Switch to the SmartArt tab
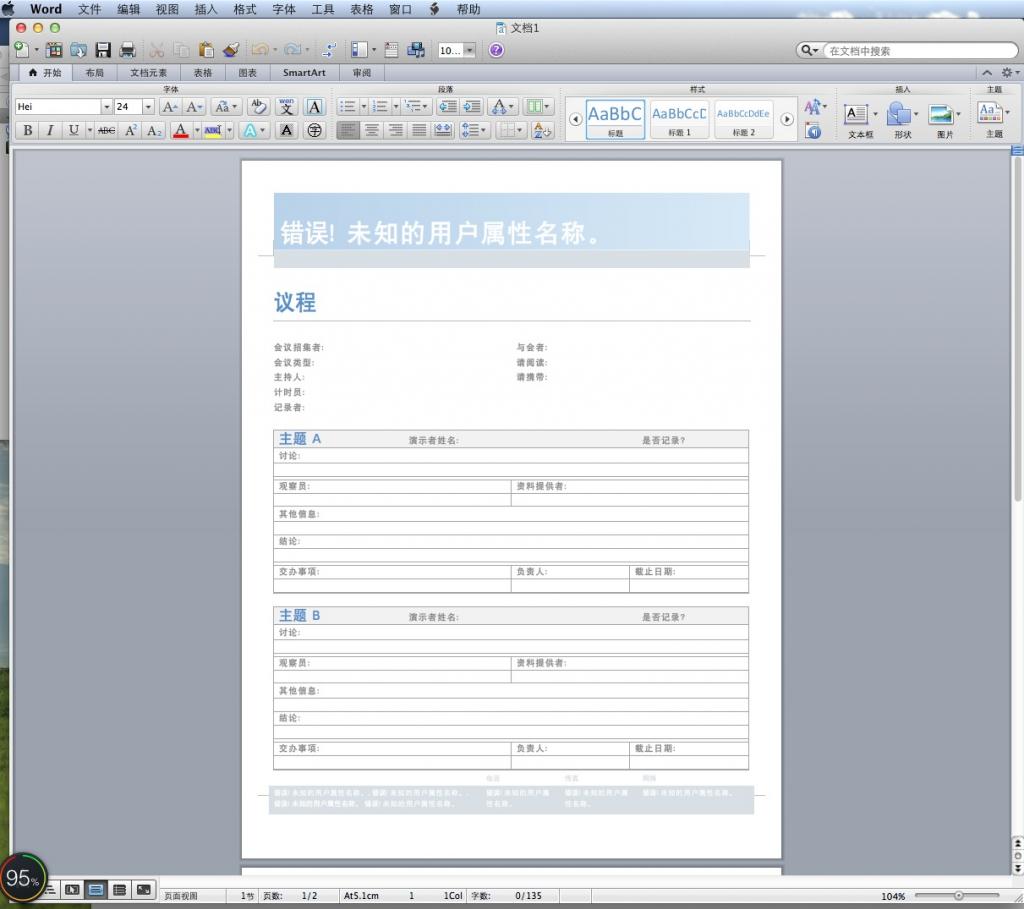 tap(304, 72)
